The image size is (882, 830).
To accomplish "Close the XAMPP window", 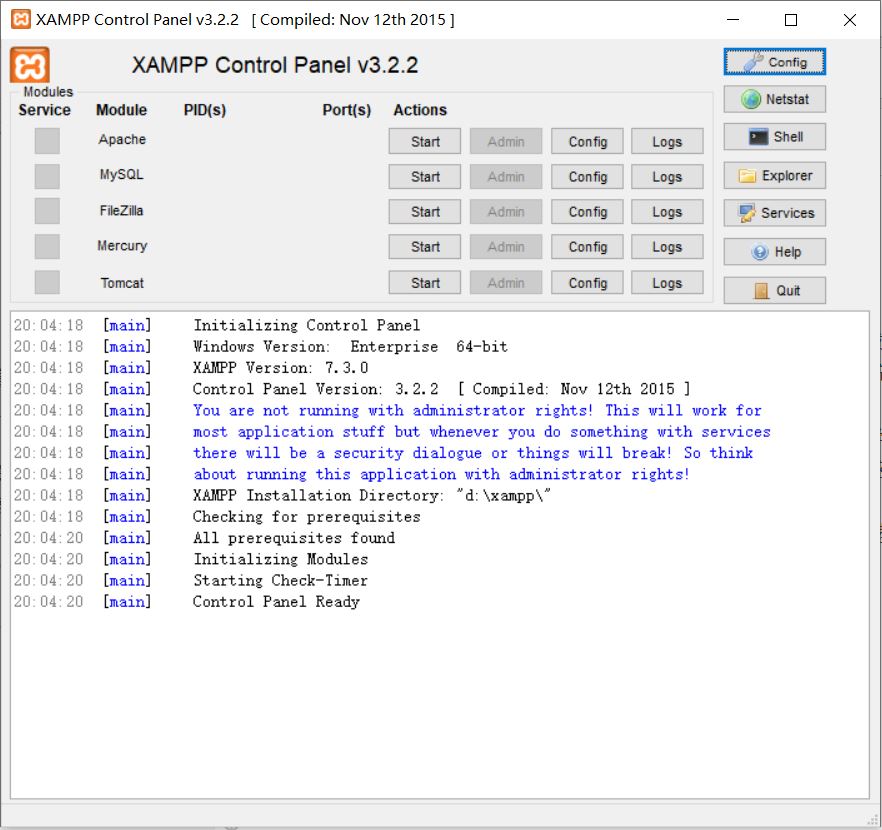I will click(x=849, y=20).
